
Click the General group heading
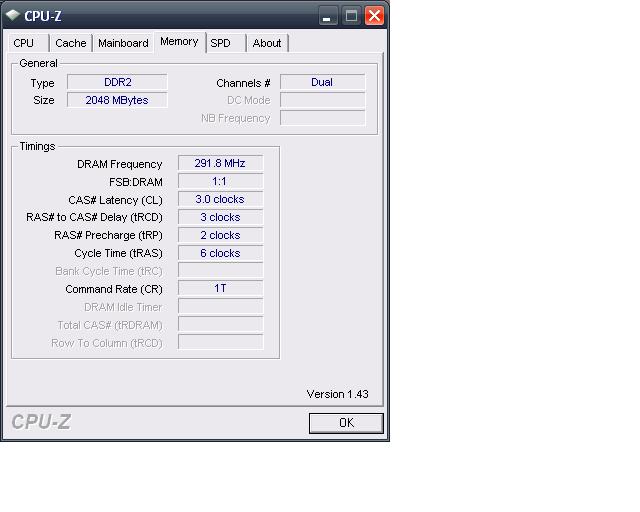38,63
